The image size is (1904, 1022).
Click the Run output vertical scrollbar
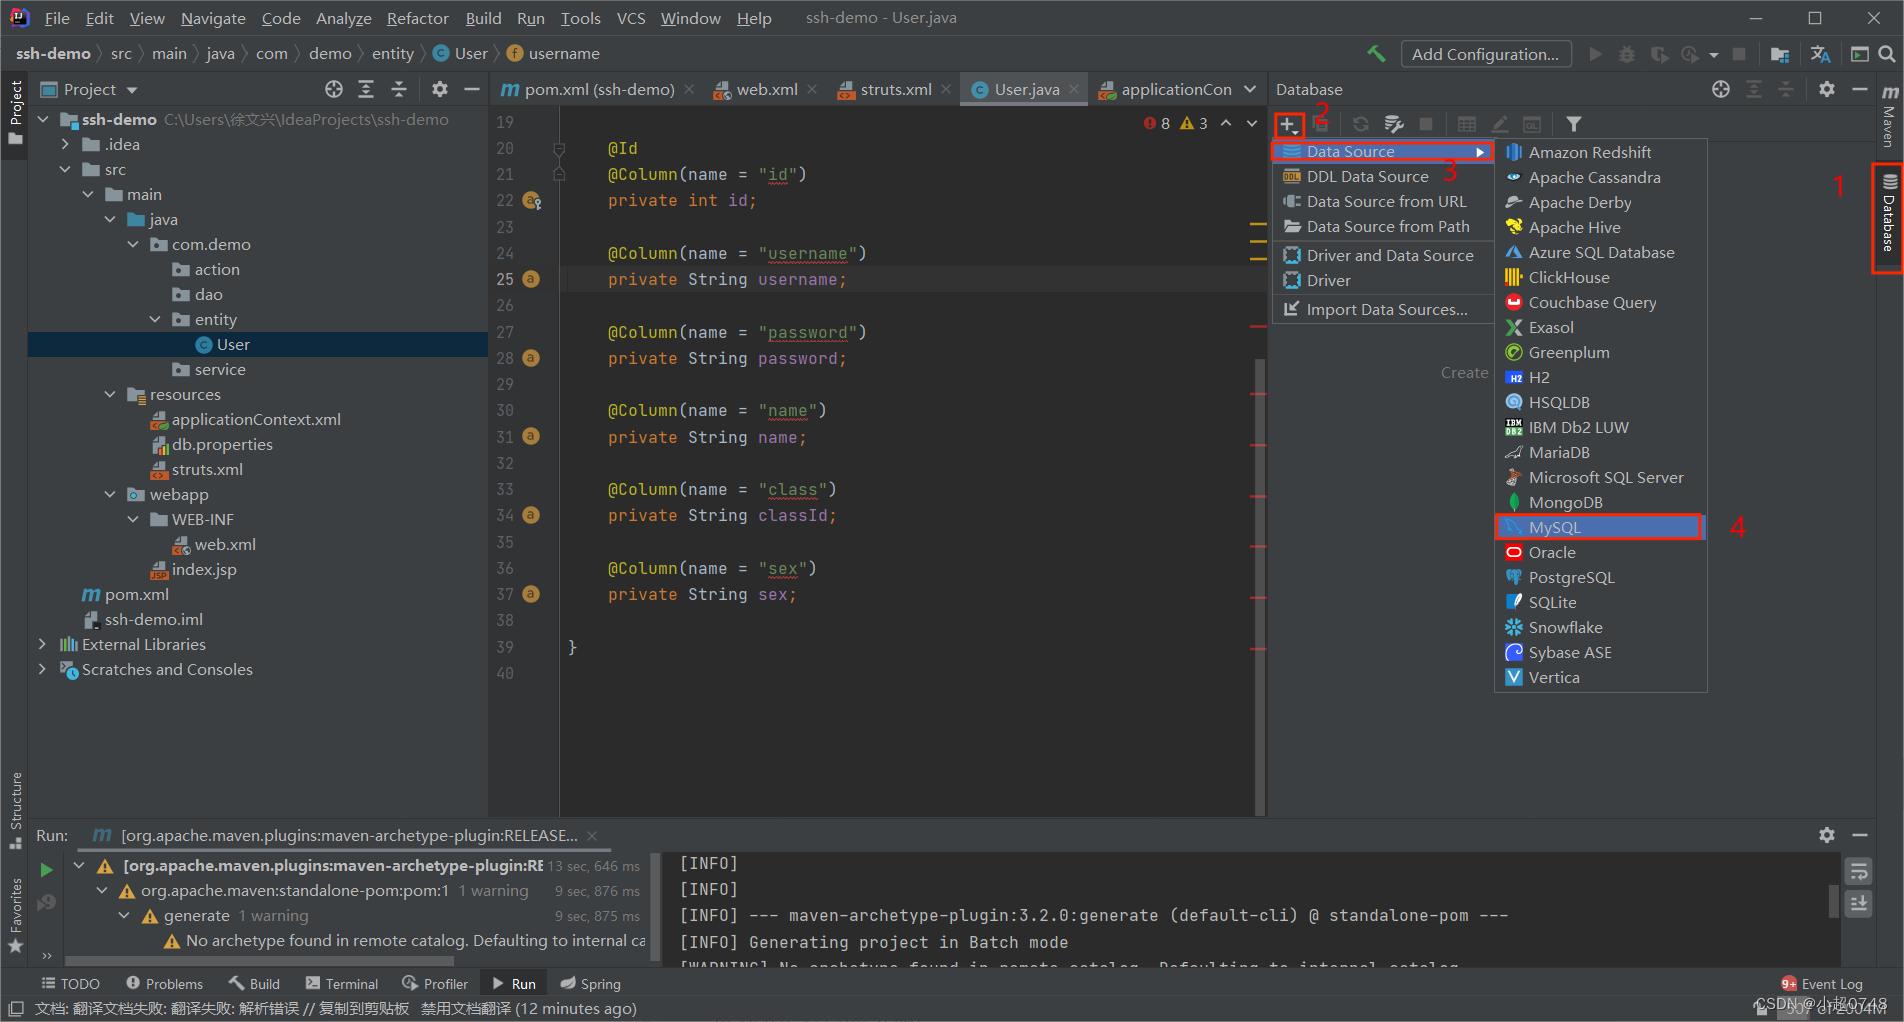1834,900
